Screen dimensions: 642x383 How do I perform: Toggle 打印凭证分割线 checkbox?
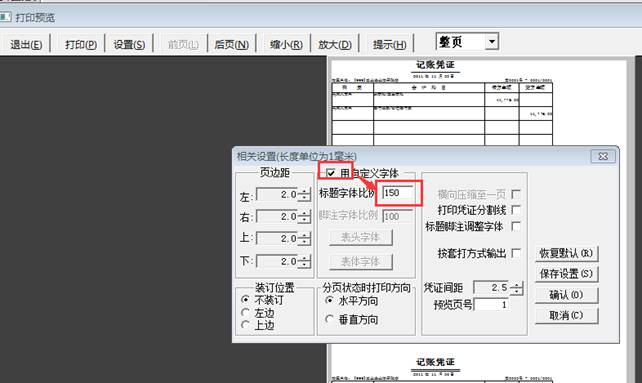(516, 210)
